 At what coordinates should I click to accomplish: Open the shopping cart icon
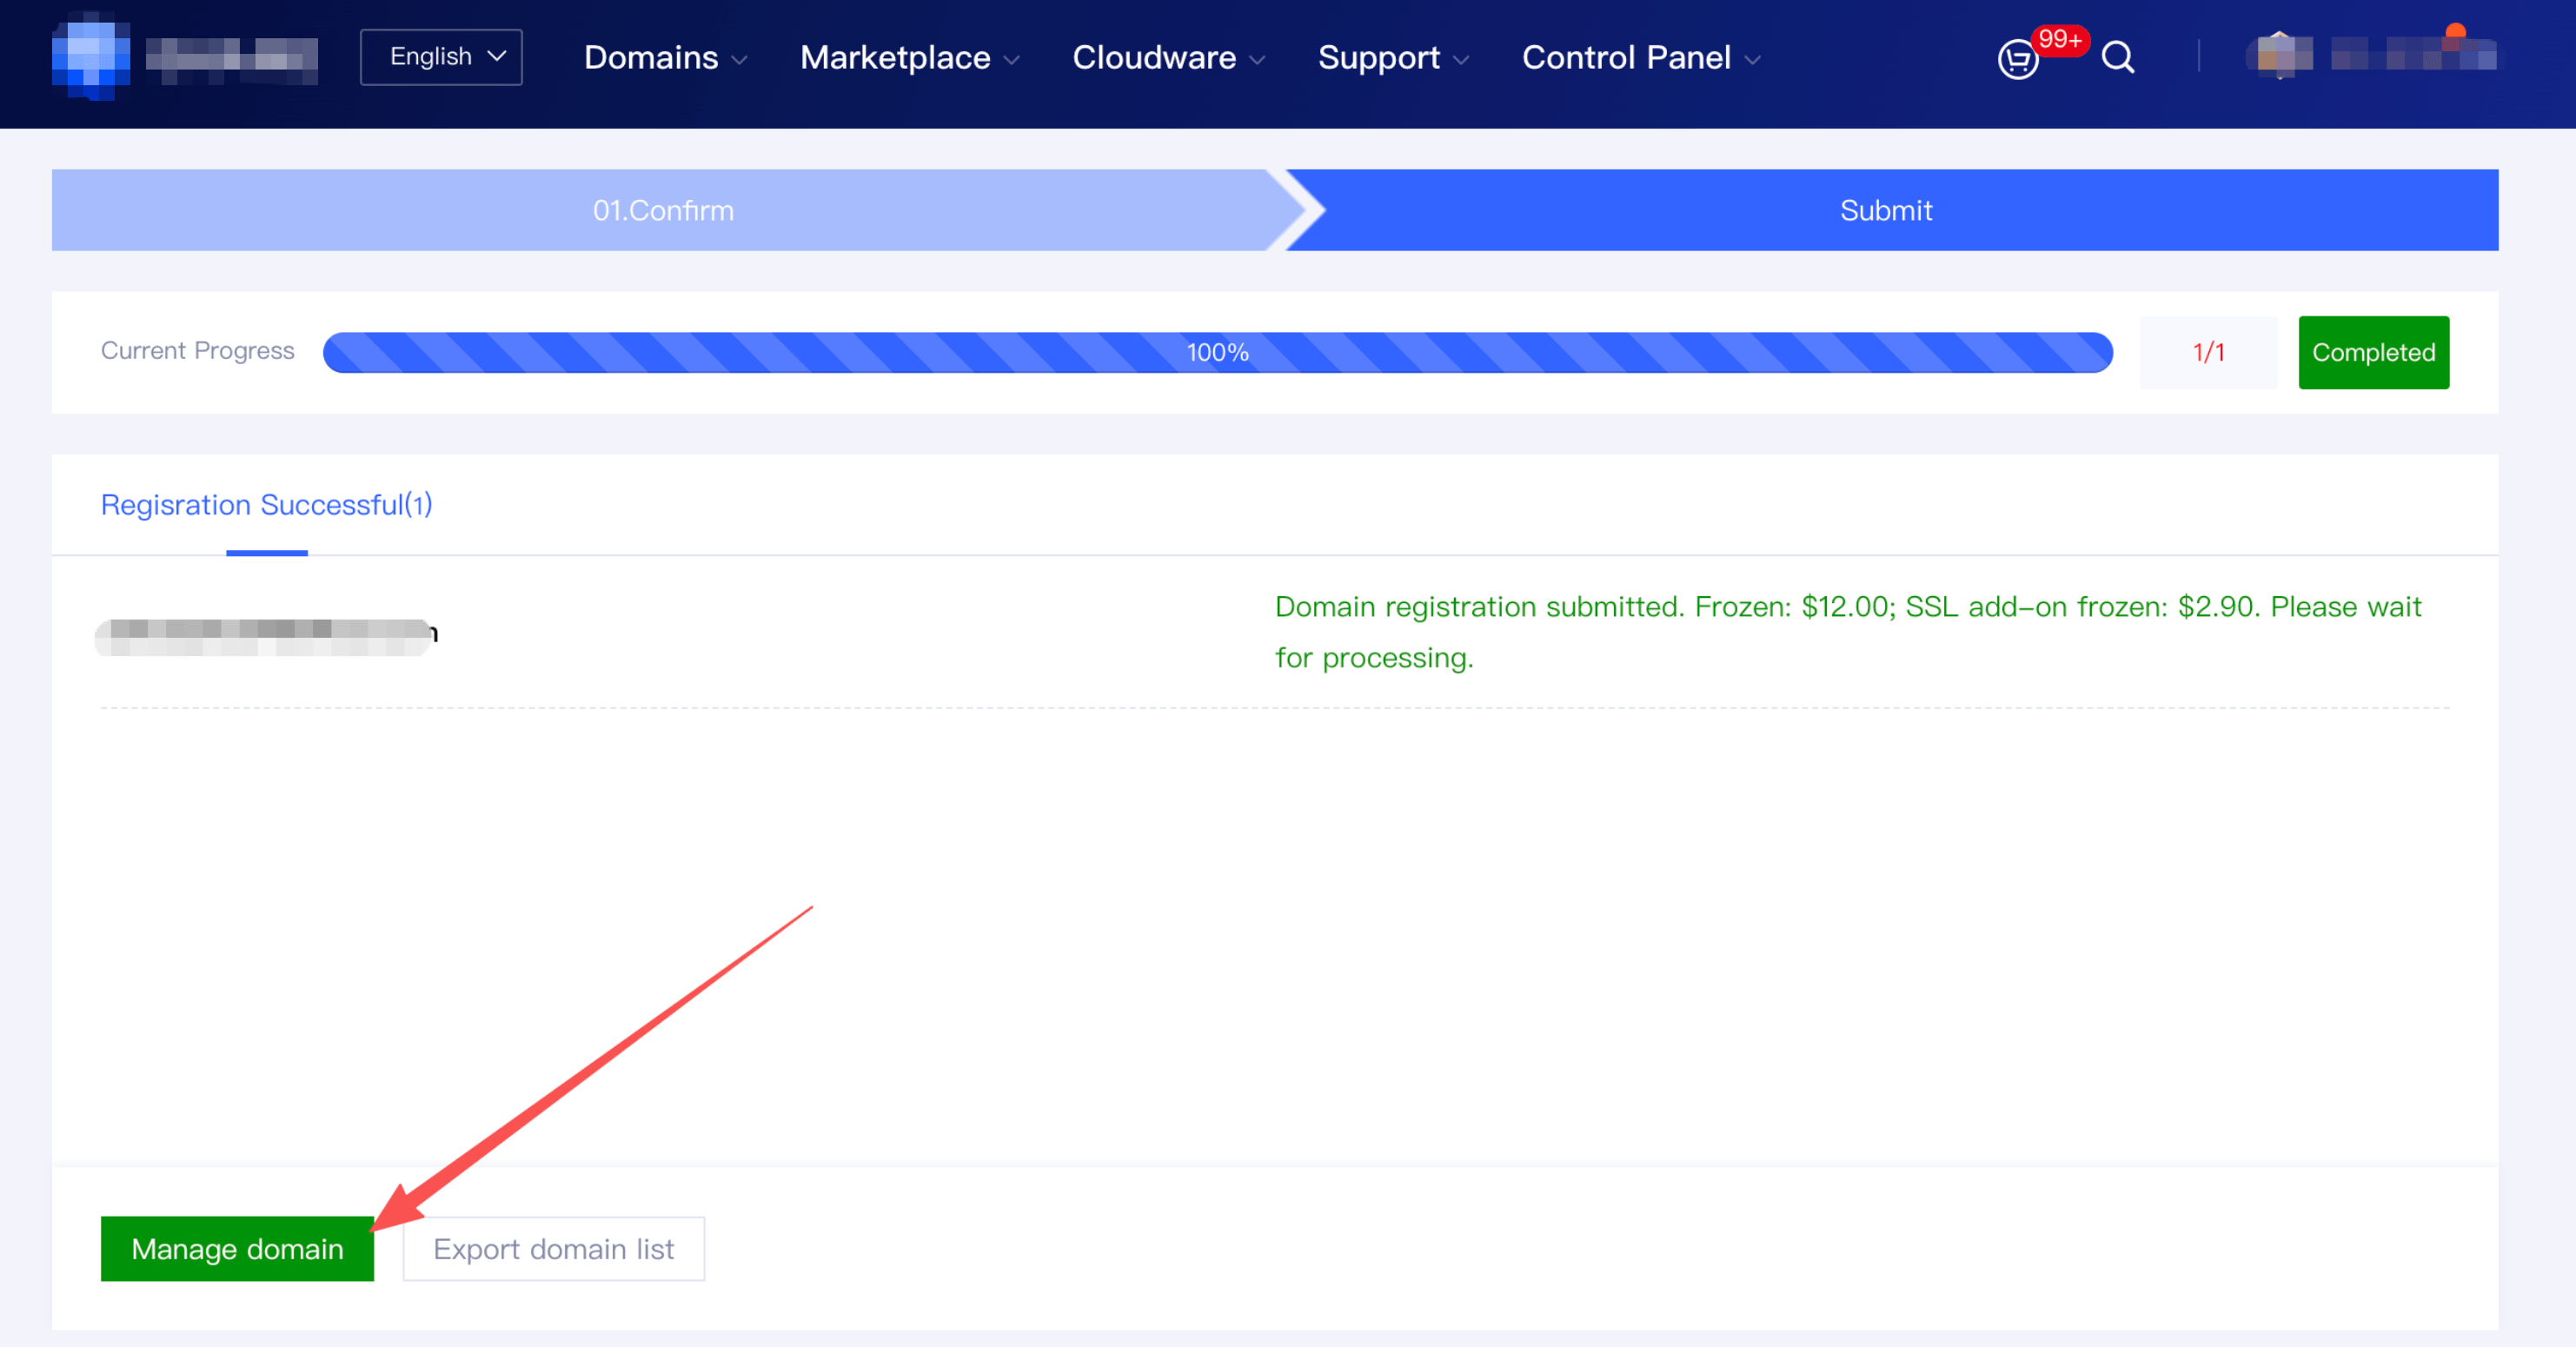(2016, 59)
